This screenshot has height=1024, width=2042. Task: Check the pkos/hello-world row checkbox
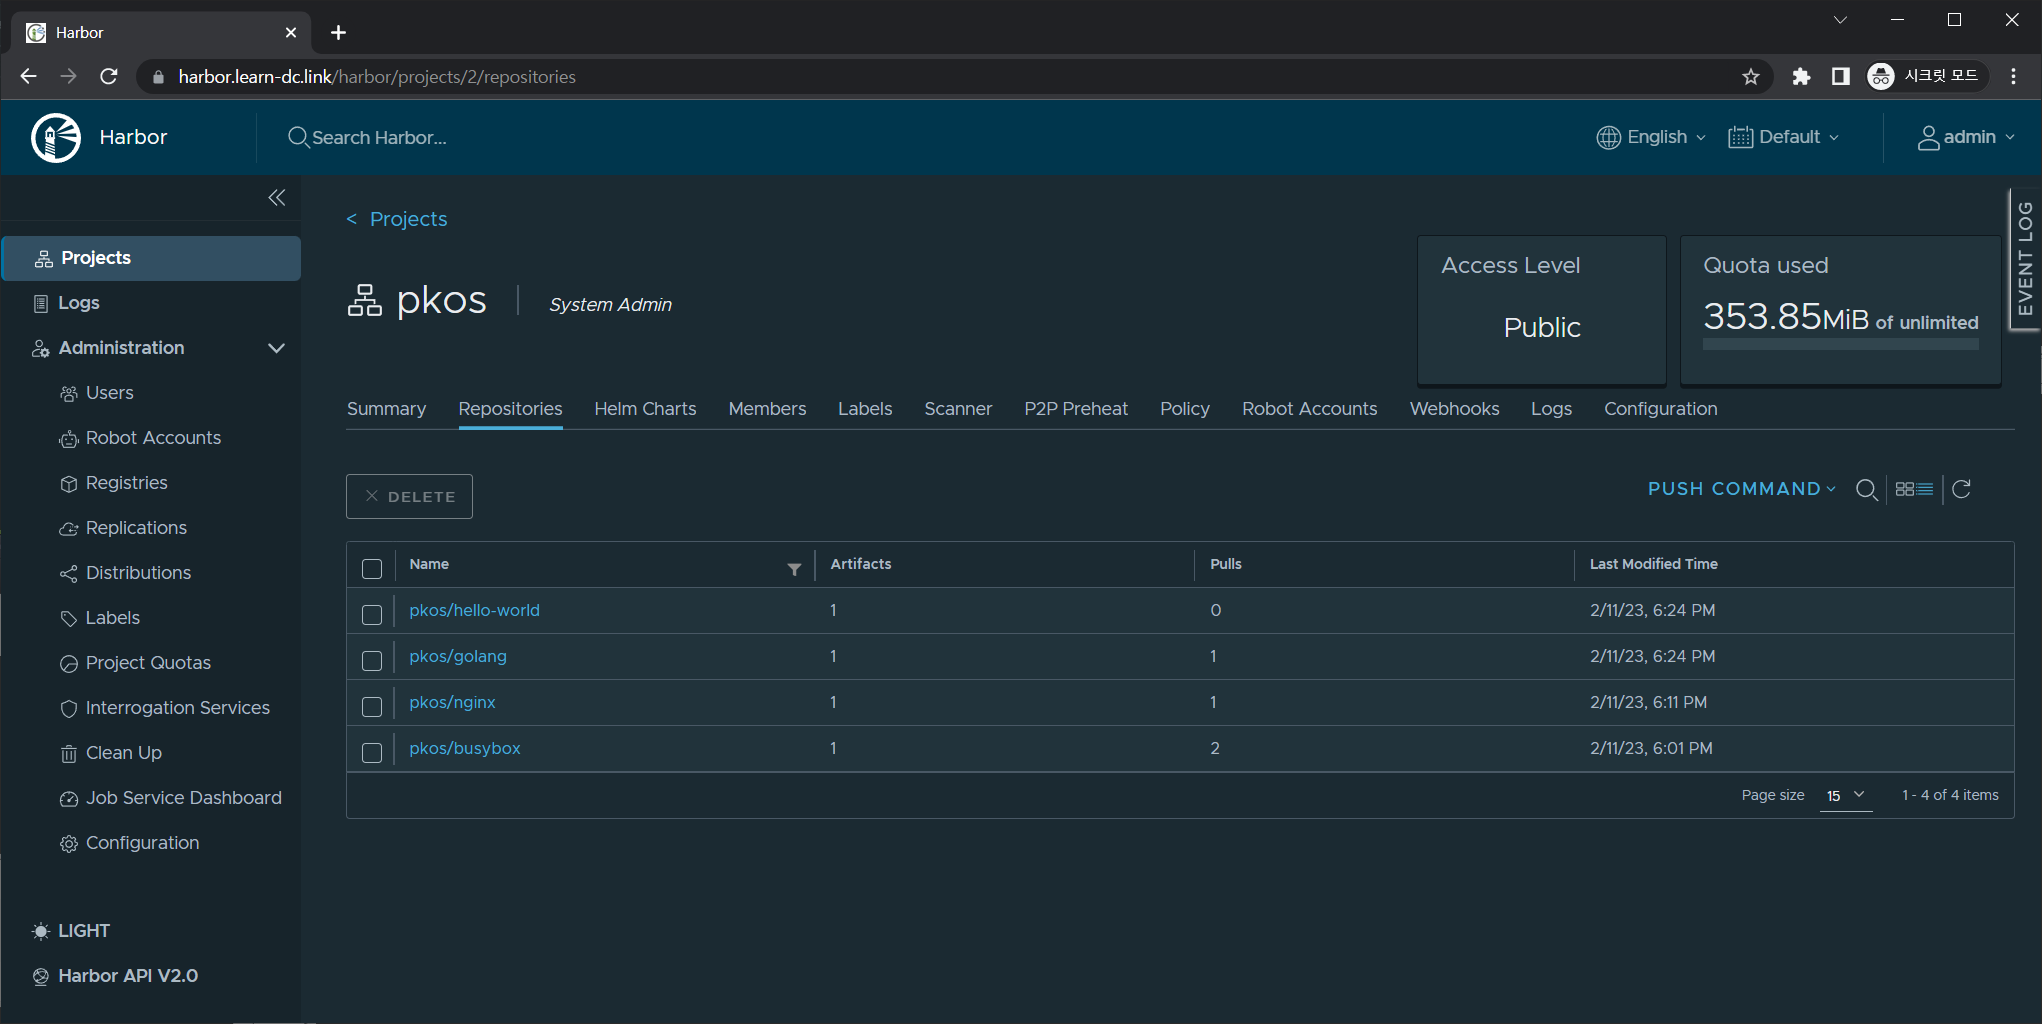coord(372,615)
